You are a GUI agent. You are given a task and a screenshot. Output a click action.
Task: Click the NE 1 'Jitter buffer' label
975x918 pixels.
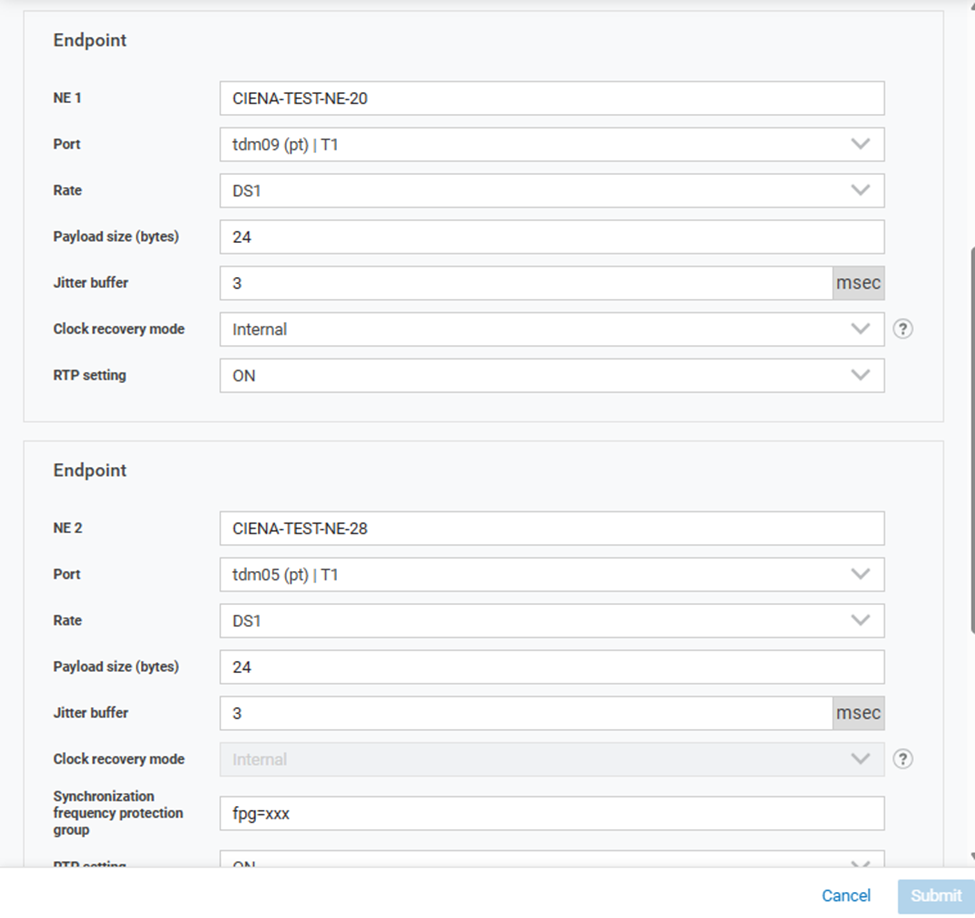[91, 283]
